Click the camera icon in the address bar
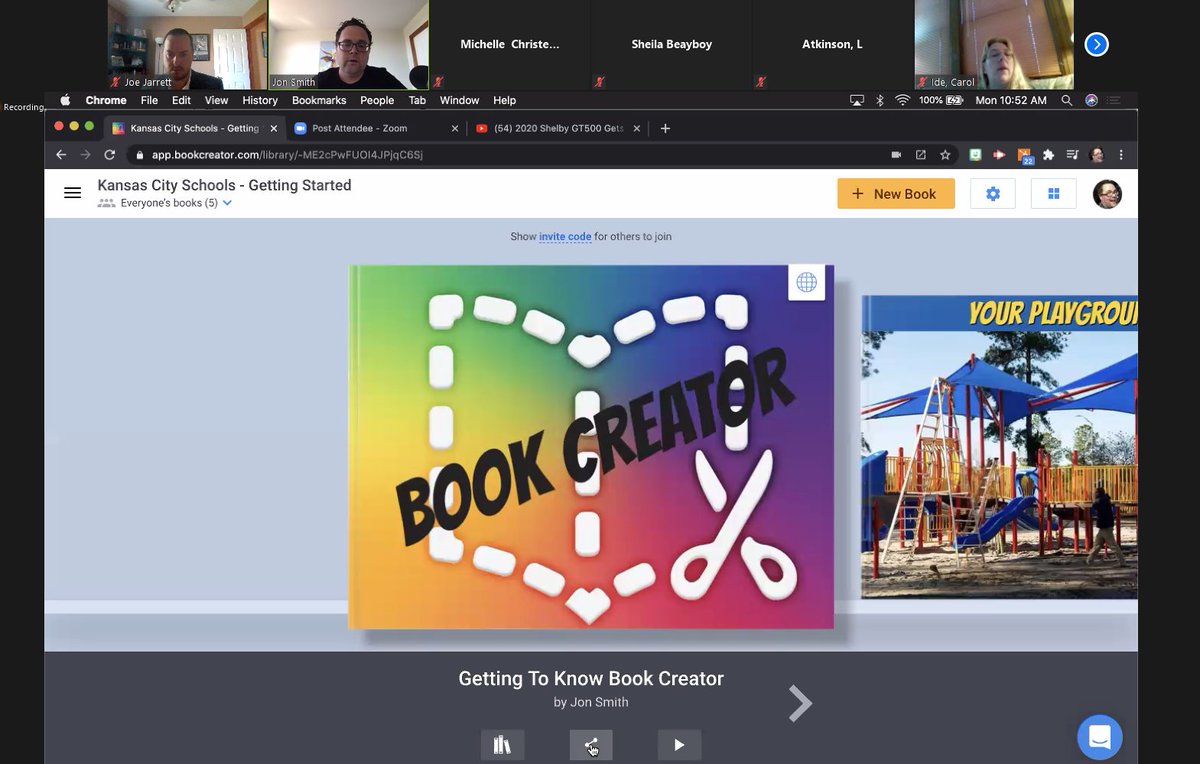Screen dimensions: 1200x764 click(896, 155)
